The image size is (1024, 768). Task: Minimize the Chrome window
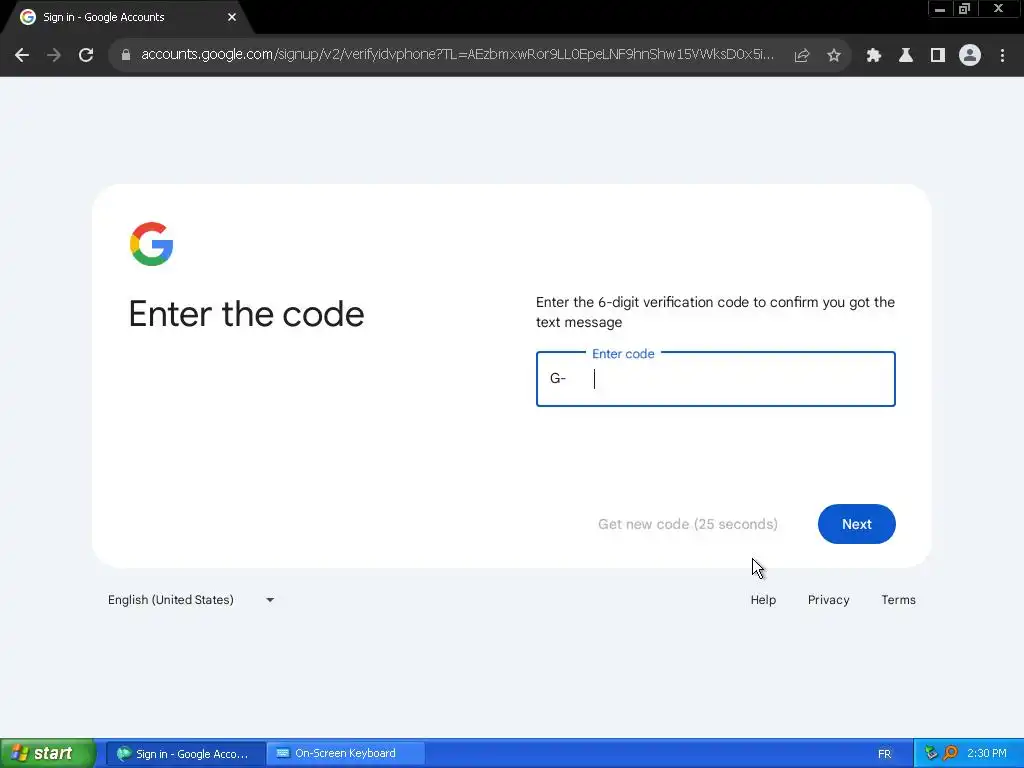pos(940,9)
